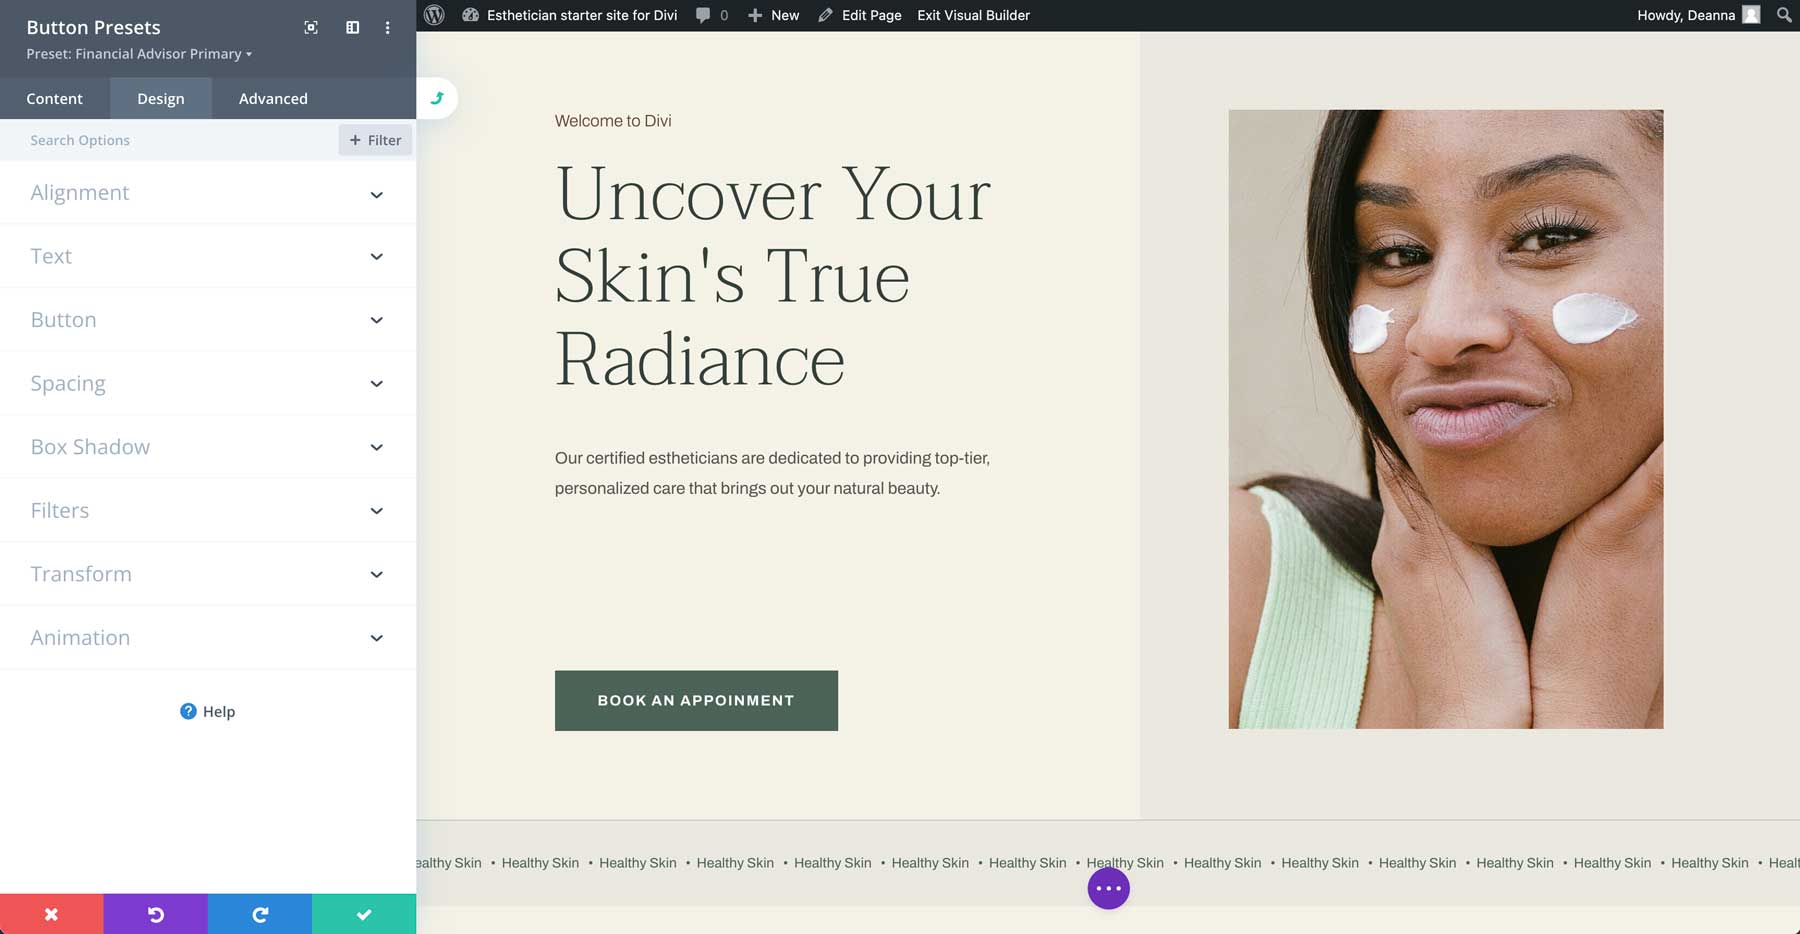Expand the Box Shadow options
Screen dimensions: 1800x934
(x=207, y=446)
